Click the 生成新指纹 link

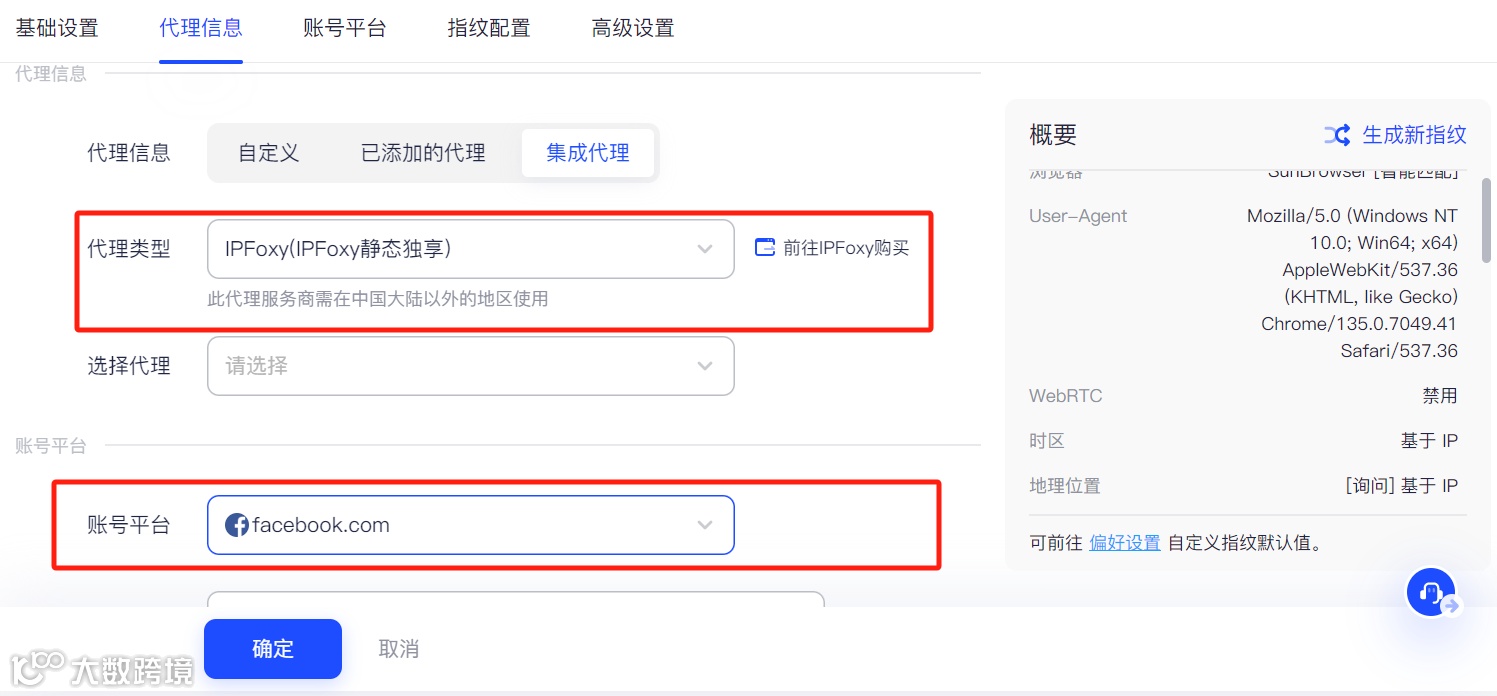pos(1414,134)
